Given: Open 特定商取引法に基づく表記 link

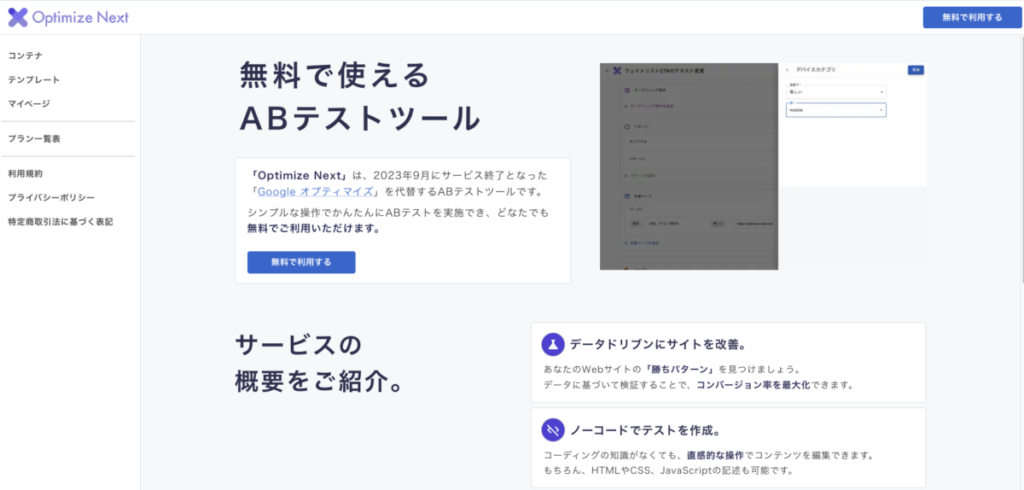Looking at the screenshot, I should click(x=60, y=221).
